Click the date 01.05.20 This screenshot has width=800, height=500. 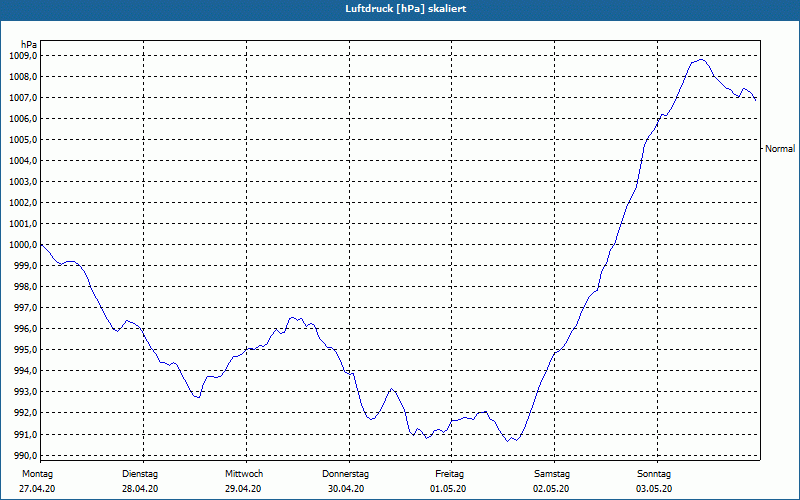click(448, 489)
